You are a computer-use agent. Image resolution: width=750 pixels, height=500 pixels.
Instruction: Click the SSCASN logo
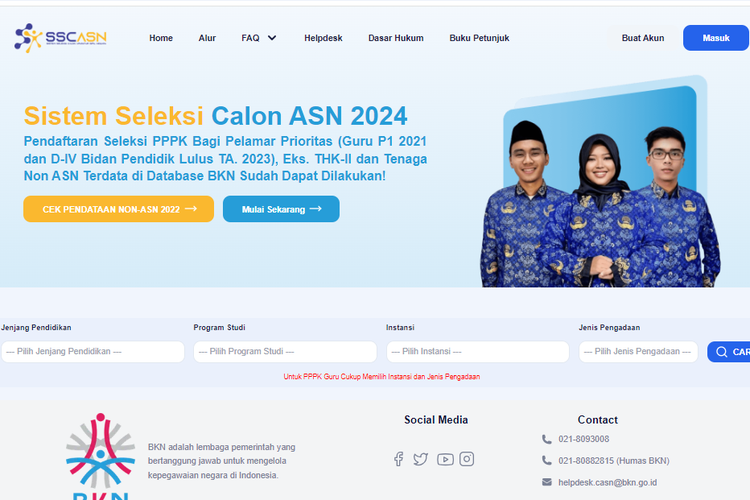click(60, 38)
